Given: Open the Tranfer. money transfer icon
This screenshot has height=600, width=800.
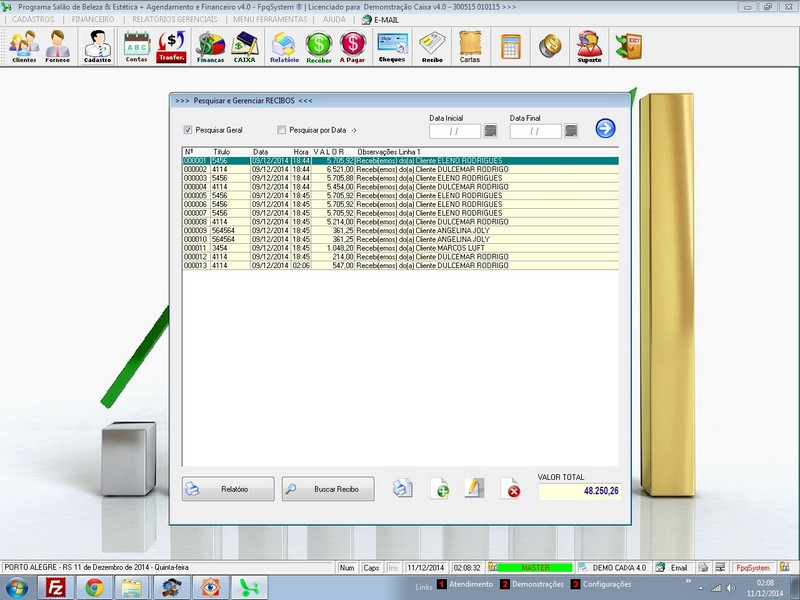Looking at the screenshot, I should click(171, 46).
